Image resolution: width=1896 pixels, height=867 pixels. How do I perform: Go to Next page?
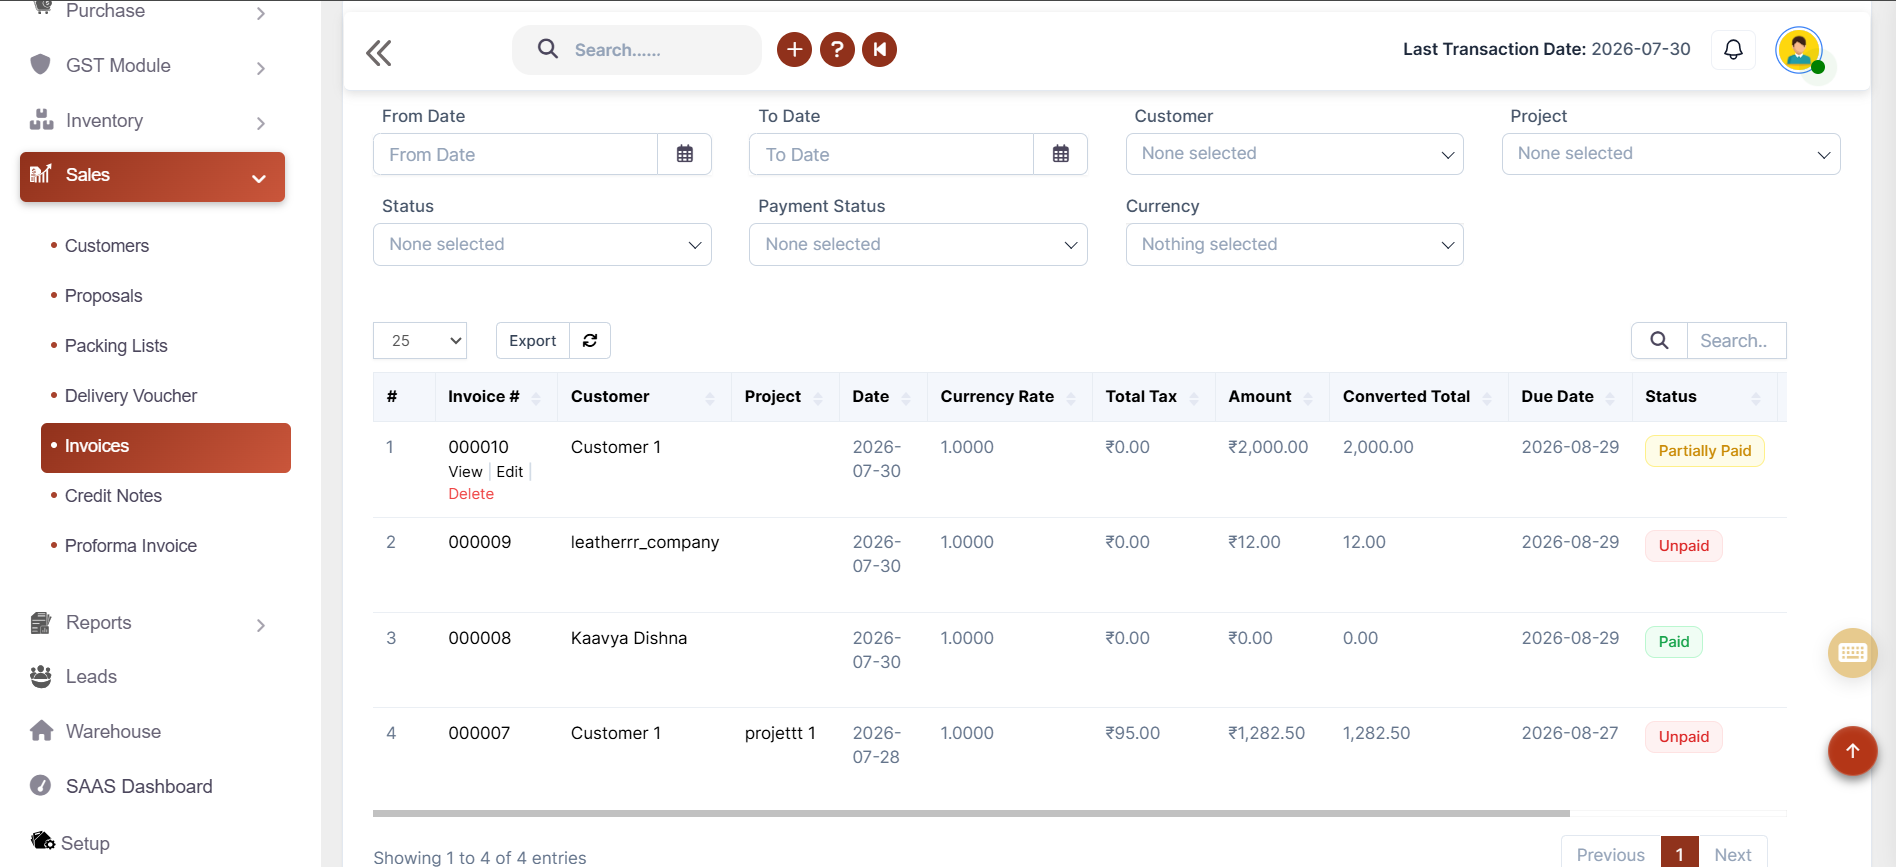click(1732, 854)
